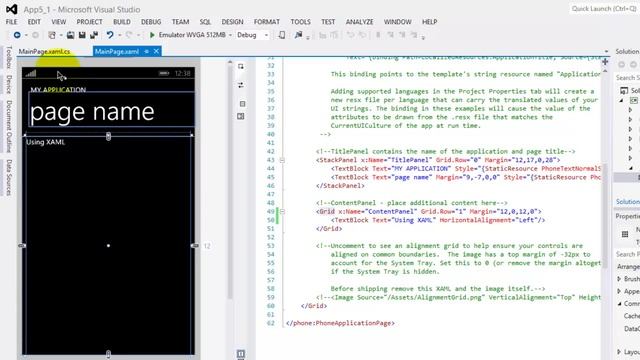Open the PROJECT menu
This screenshot has height=360, width=640.
tap(89, 22)
